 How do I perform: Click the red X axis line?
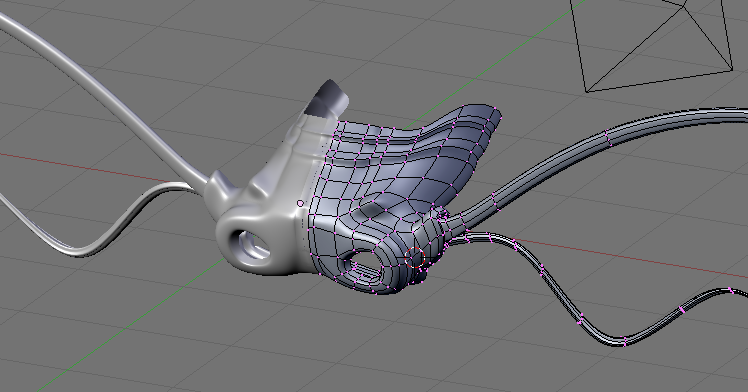point(95,168)
